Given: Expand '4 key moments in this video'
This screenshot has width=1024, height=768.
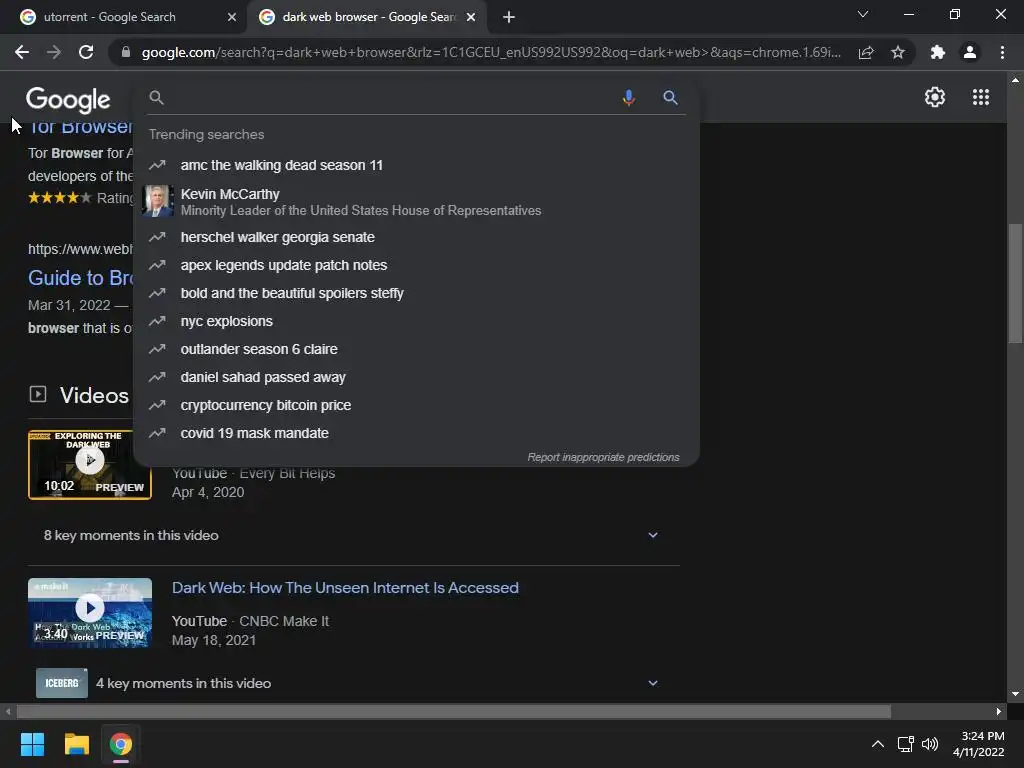Looking at the screenshot, I should pyautogui.click(x=353, y=683).
